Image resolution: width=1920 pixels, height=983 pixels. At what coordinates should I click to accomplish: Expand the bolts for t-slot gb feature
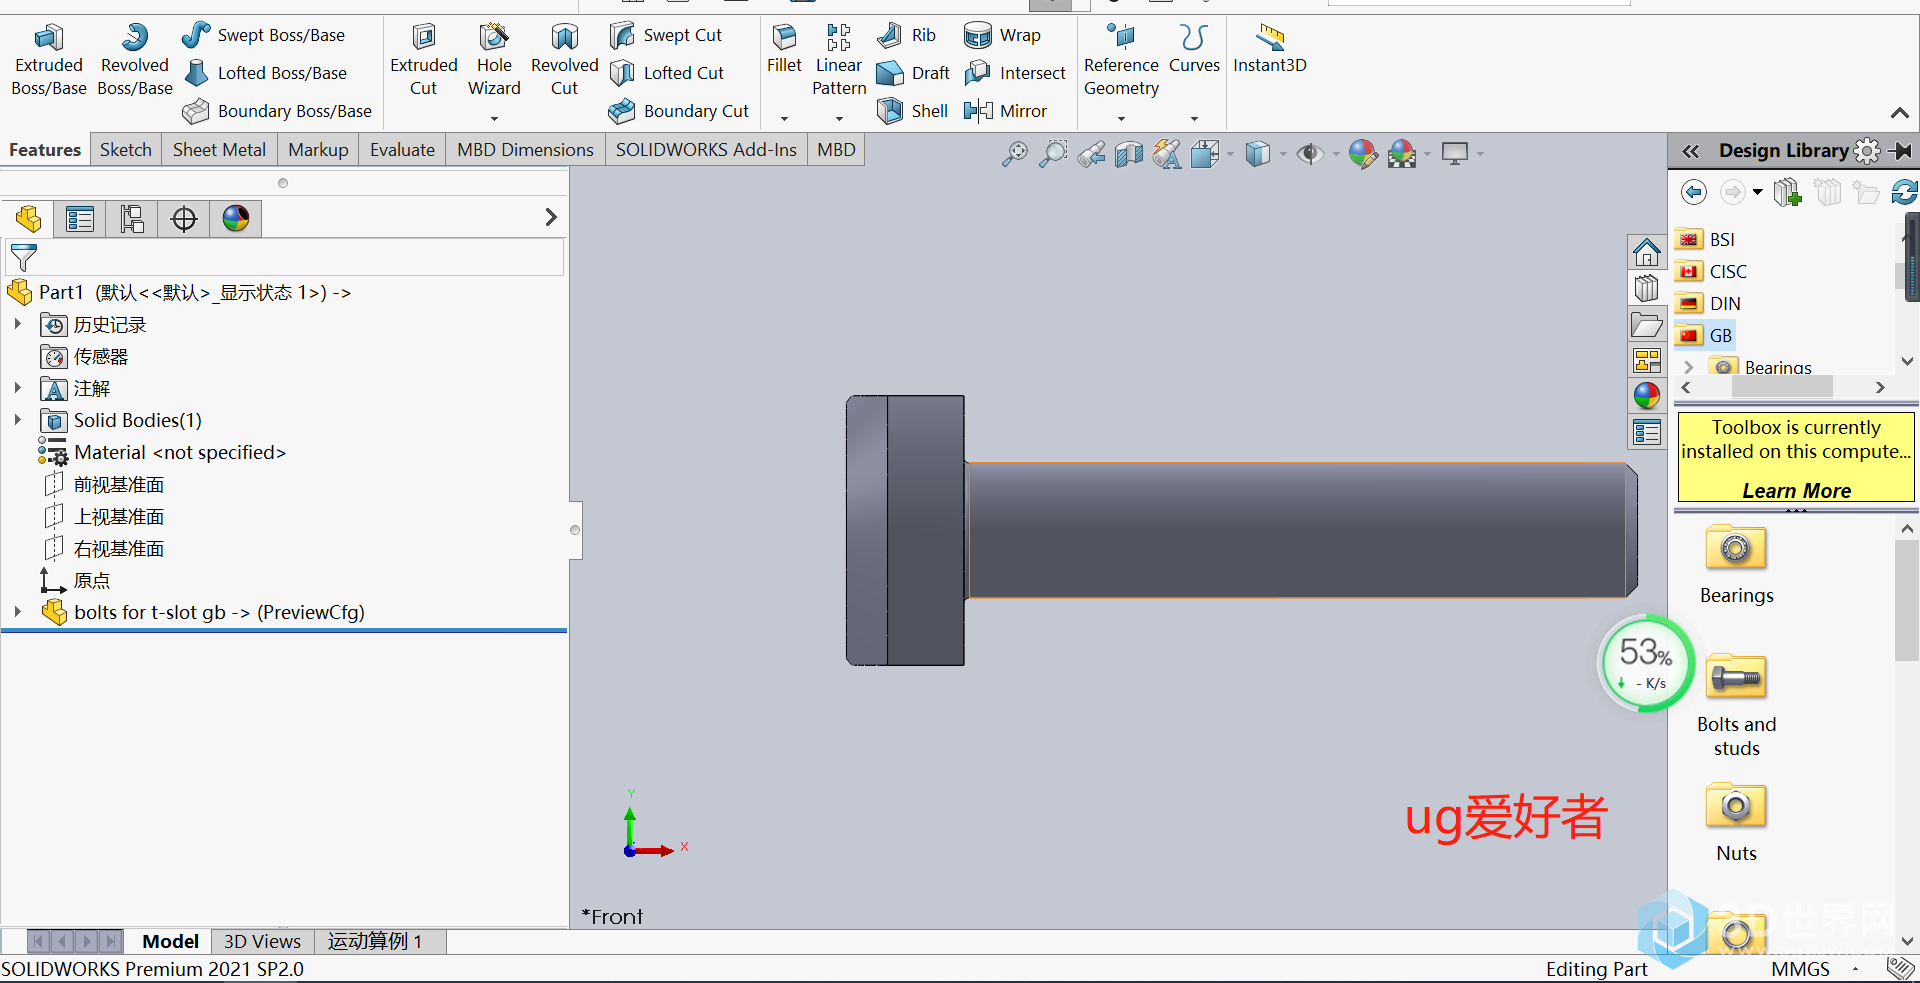click(x=17, y=612)
